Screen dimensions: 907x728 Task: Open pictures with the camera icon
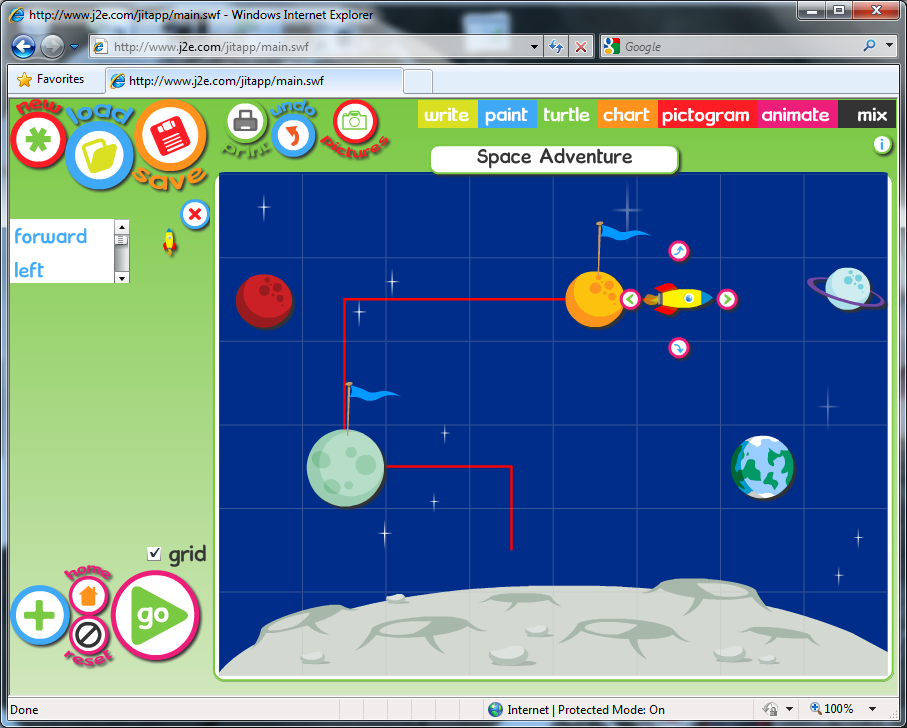pos(354,122)
